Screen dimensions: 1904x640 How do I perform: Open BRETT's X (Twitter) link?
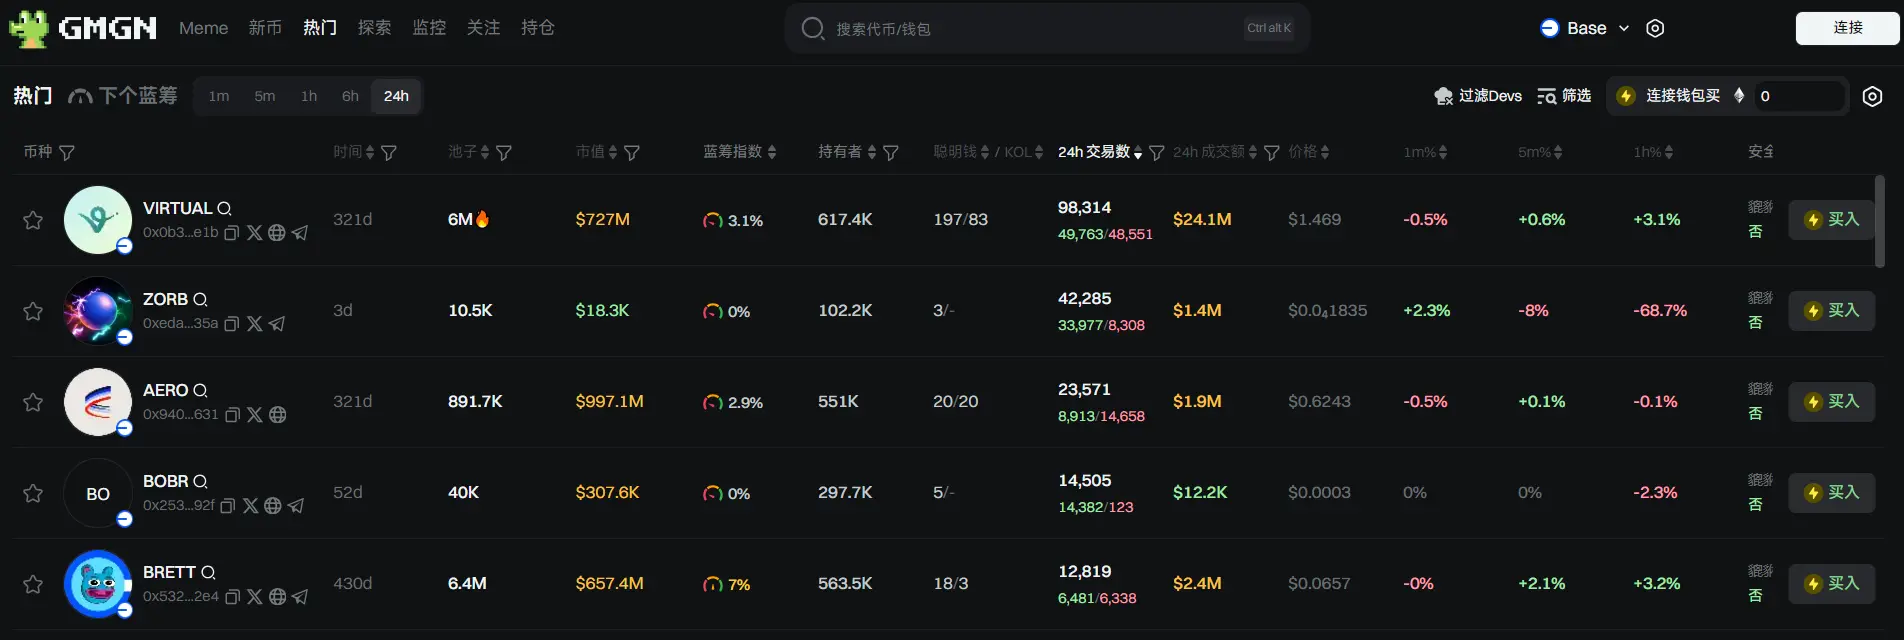click(x=255, y=597)
